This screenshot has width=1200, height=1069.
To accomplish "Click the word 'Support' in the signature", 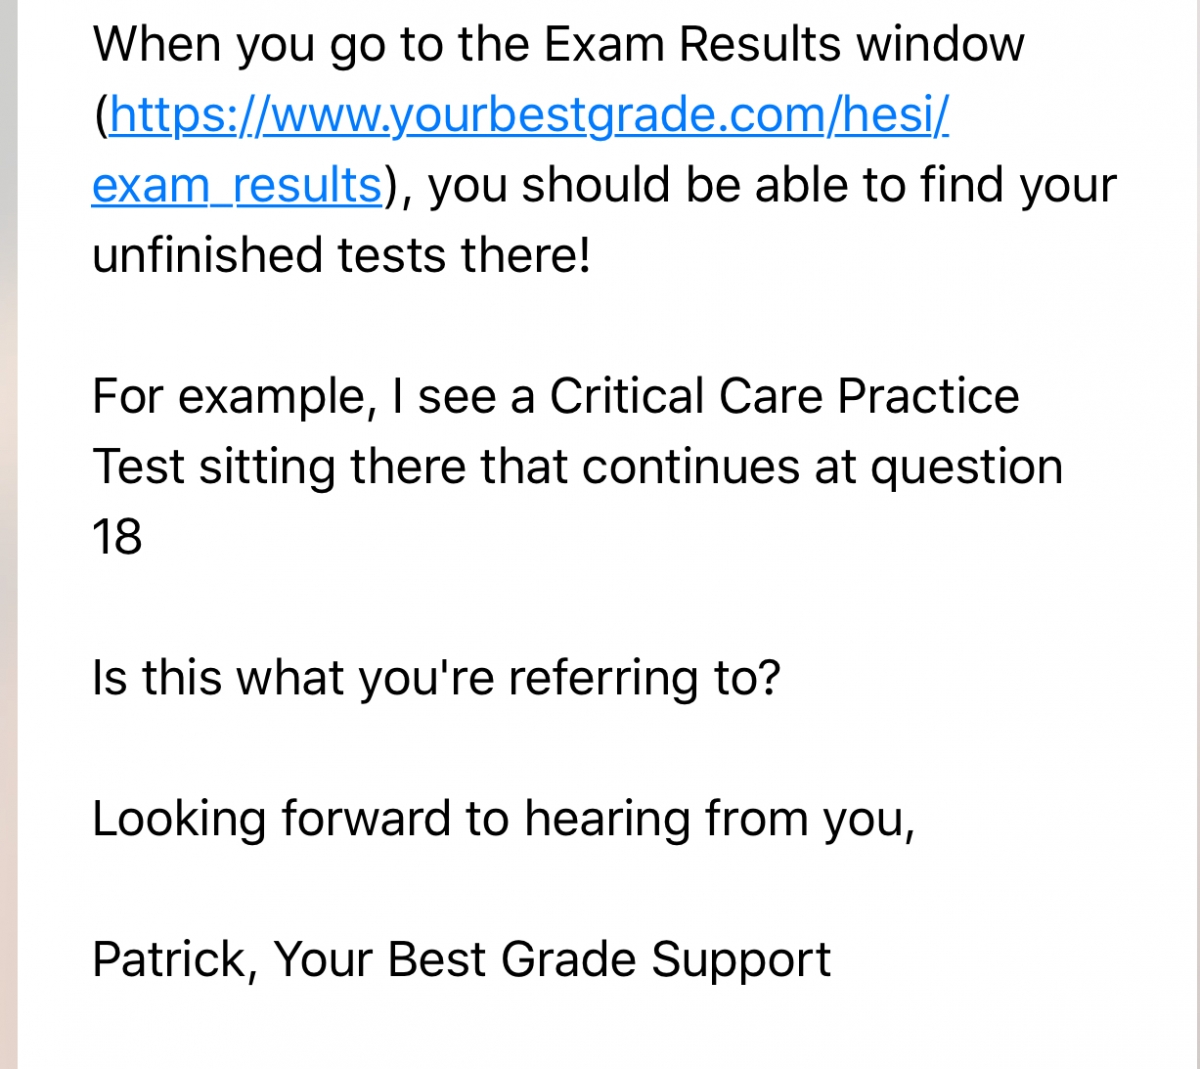I will point(741,961).
